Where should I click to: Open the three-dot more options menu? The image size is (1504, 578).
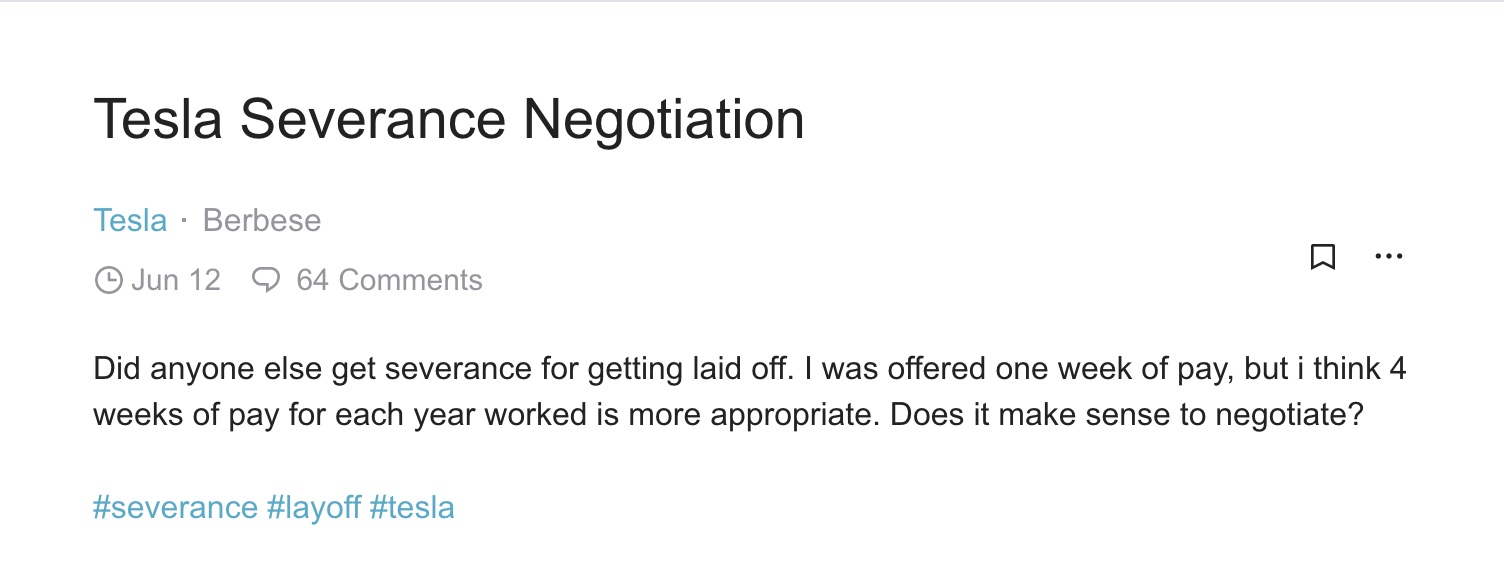(1389, 257)
